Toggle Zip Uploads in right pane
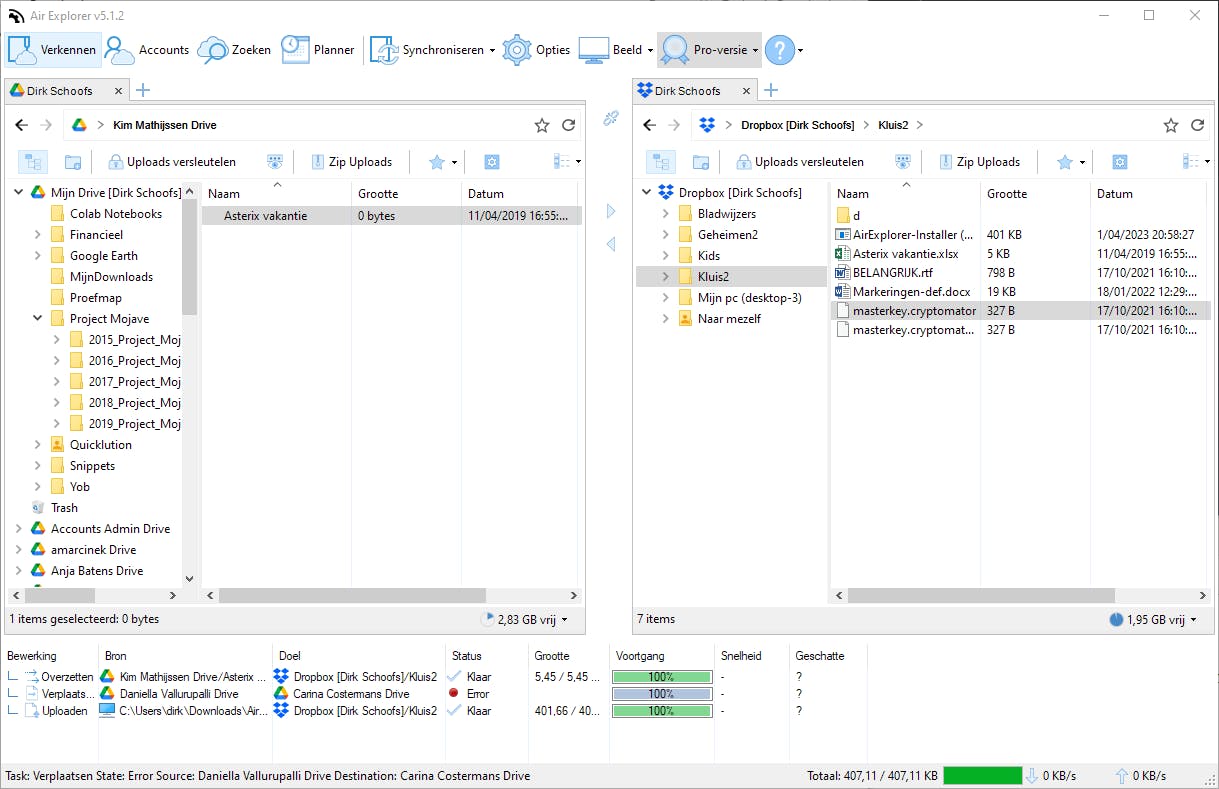This screenshot has height=789, width=1219. (979, 162)
